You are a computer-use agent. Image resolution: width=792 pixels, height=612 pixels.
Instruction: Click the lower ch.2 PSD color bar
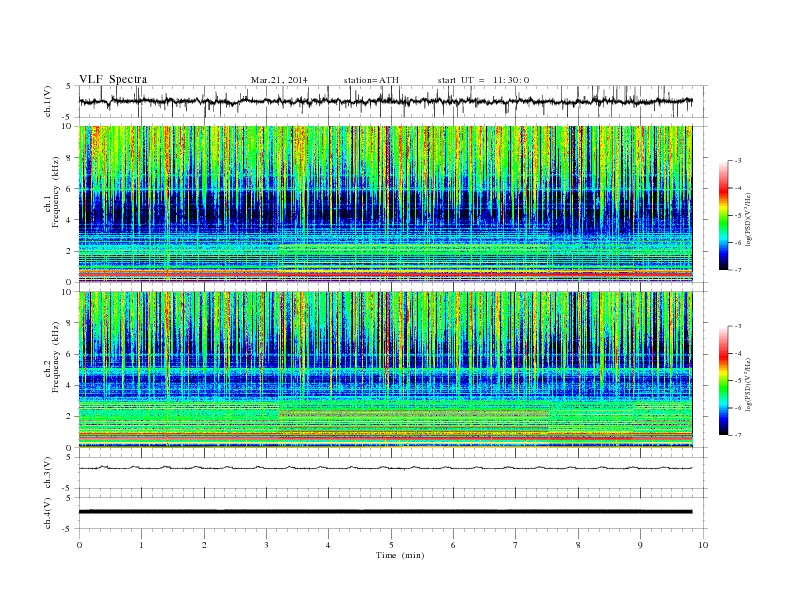tap(723, 381)
